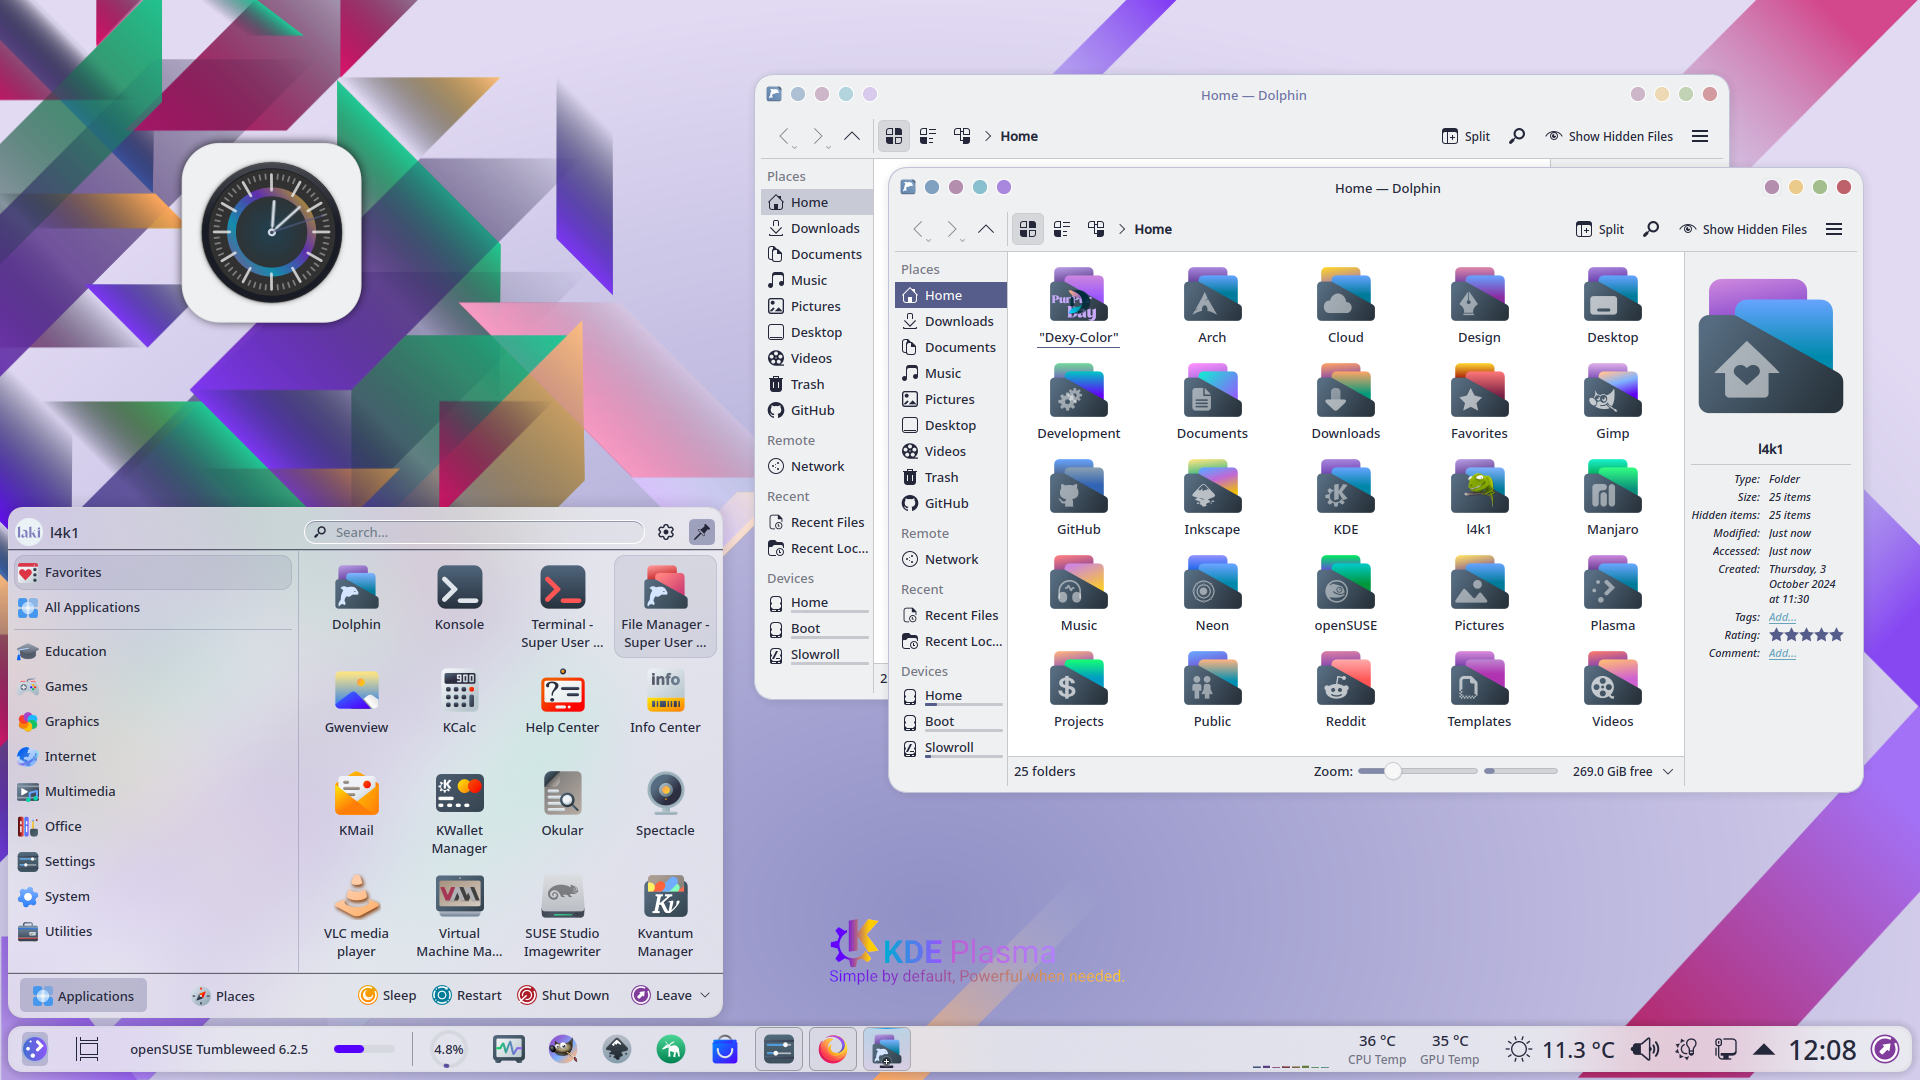Image resolution: width=1920 pixels, height=1080 pixels.
Task: Click the Search field in application menu
Action: tap(474, 532)
